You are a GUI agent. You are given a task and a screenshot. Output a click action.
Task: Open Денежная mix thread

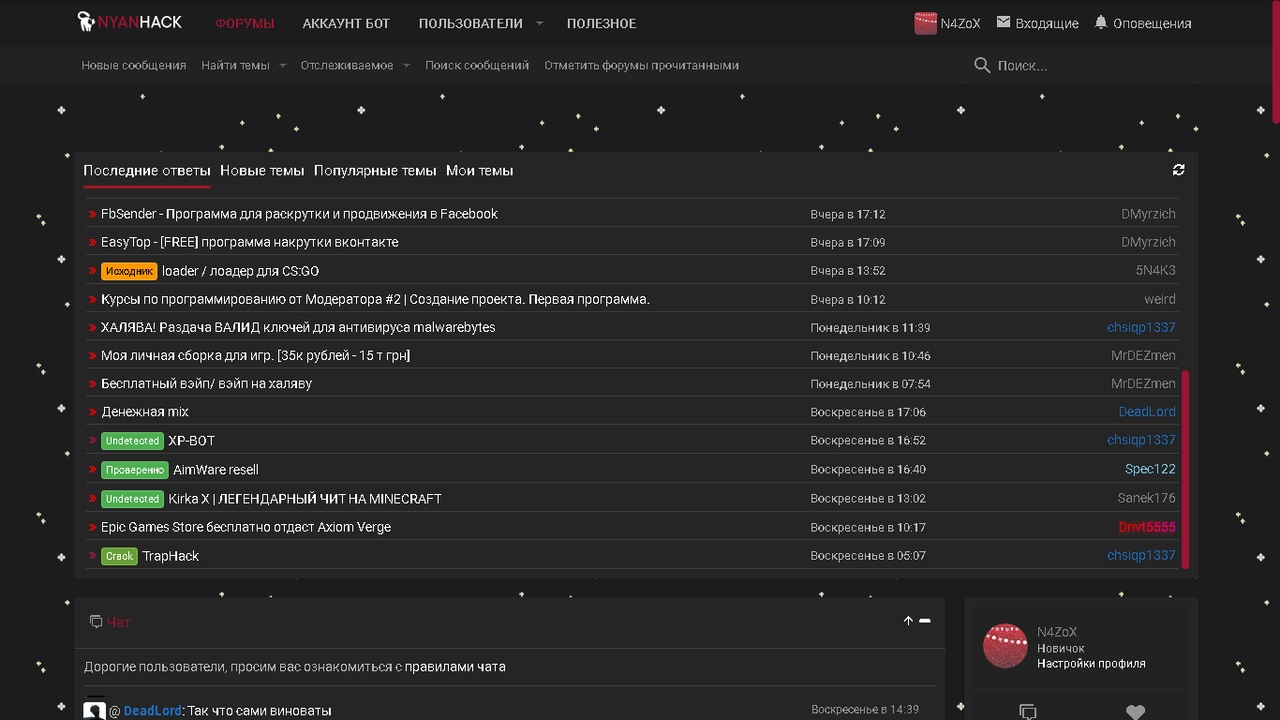click(x=145, y=412)
